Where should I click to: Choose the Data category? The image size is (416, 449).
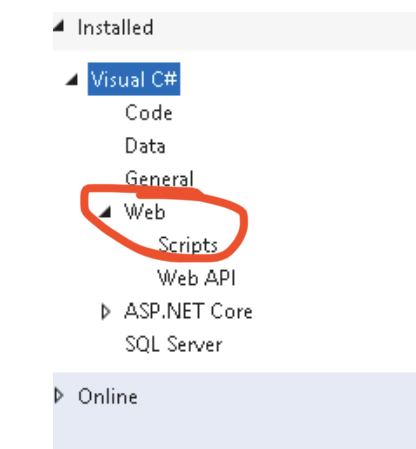point(145,146)
